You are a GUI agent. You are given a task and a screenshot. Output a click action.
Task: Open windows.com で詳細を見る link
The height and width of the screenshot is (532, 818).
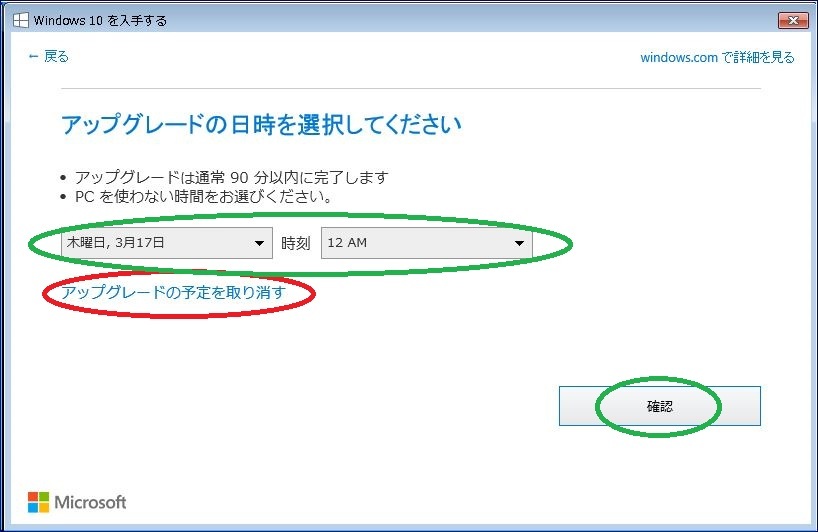(717, 57)
